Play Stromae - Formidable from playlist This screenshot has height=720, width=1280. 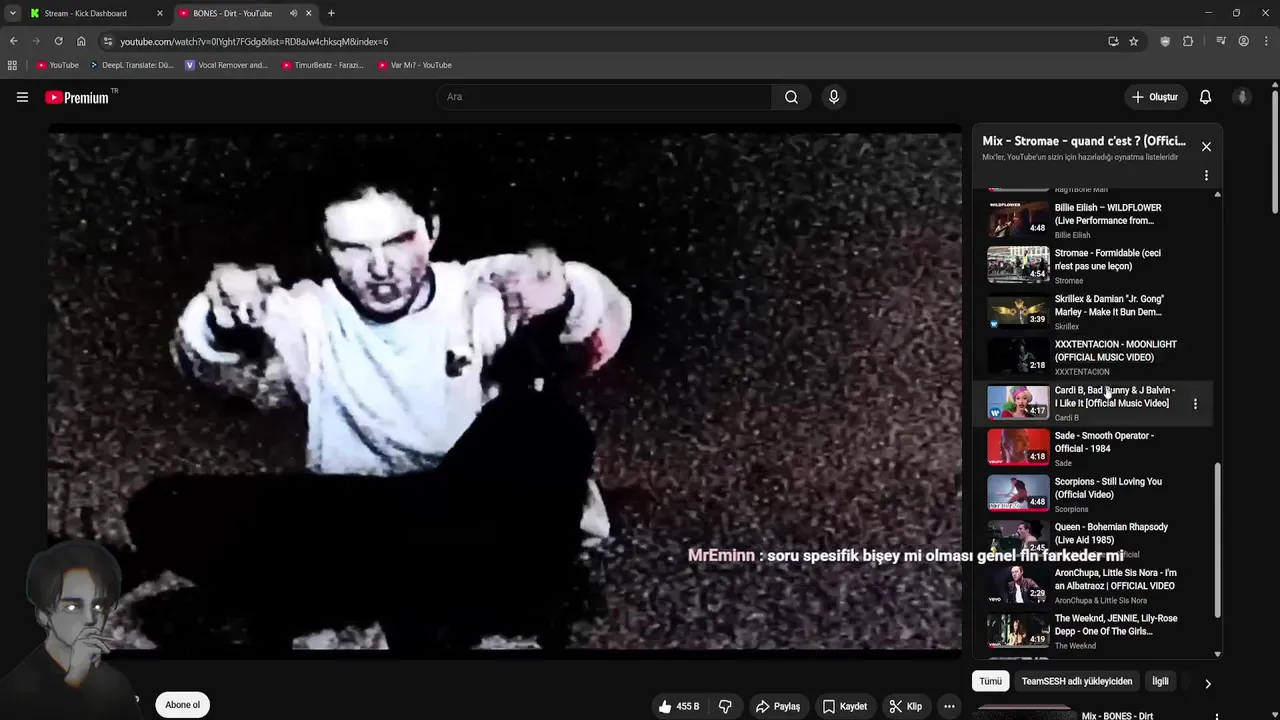point(1091,265)
